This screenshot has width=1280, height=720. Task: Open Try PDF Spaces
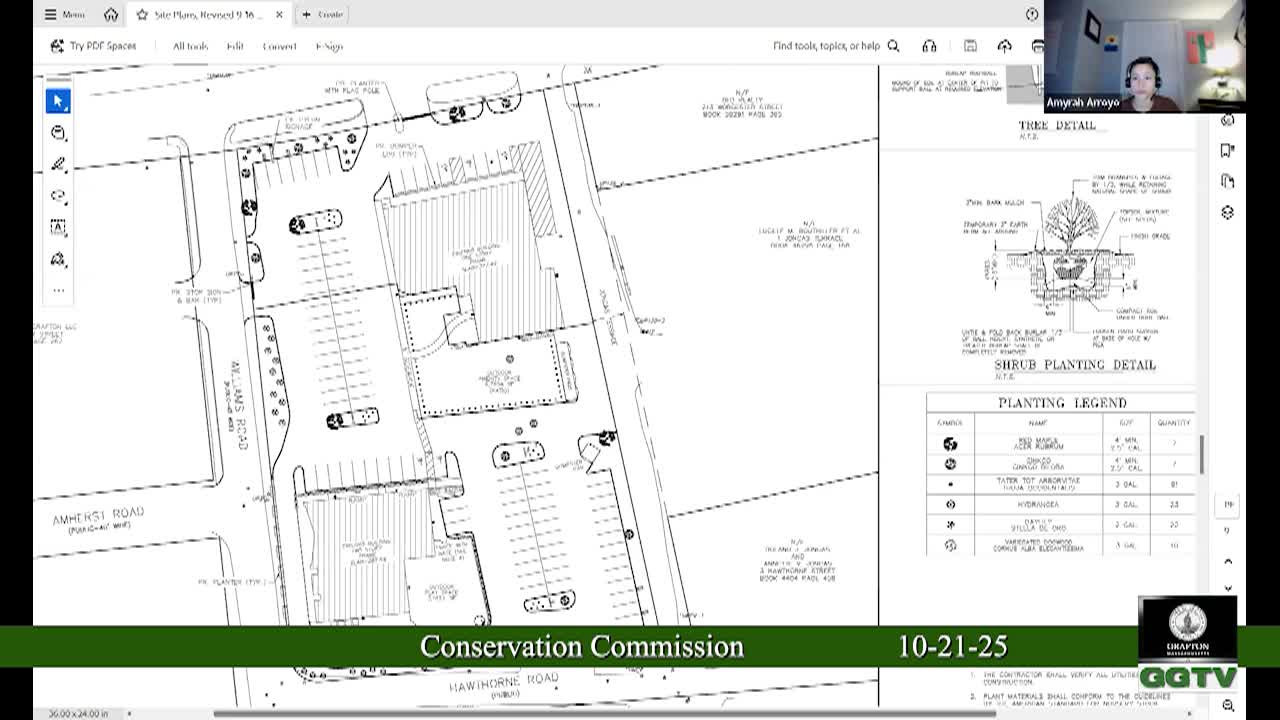click(x=93, y=46)
